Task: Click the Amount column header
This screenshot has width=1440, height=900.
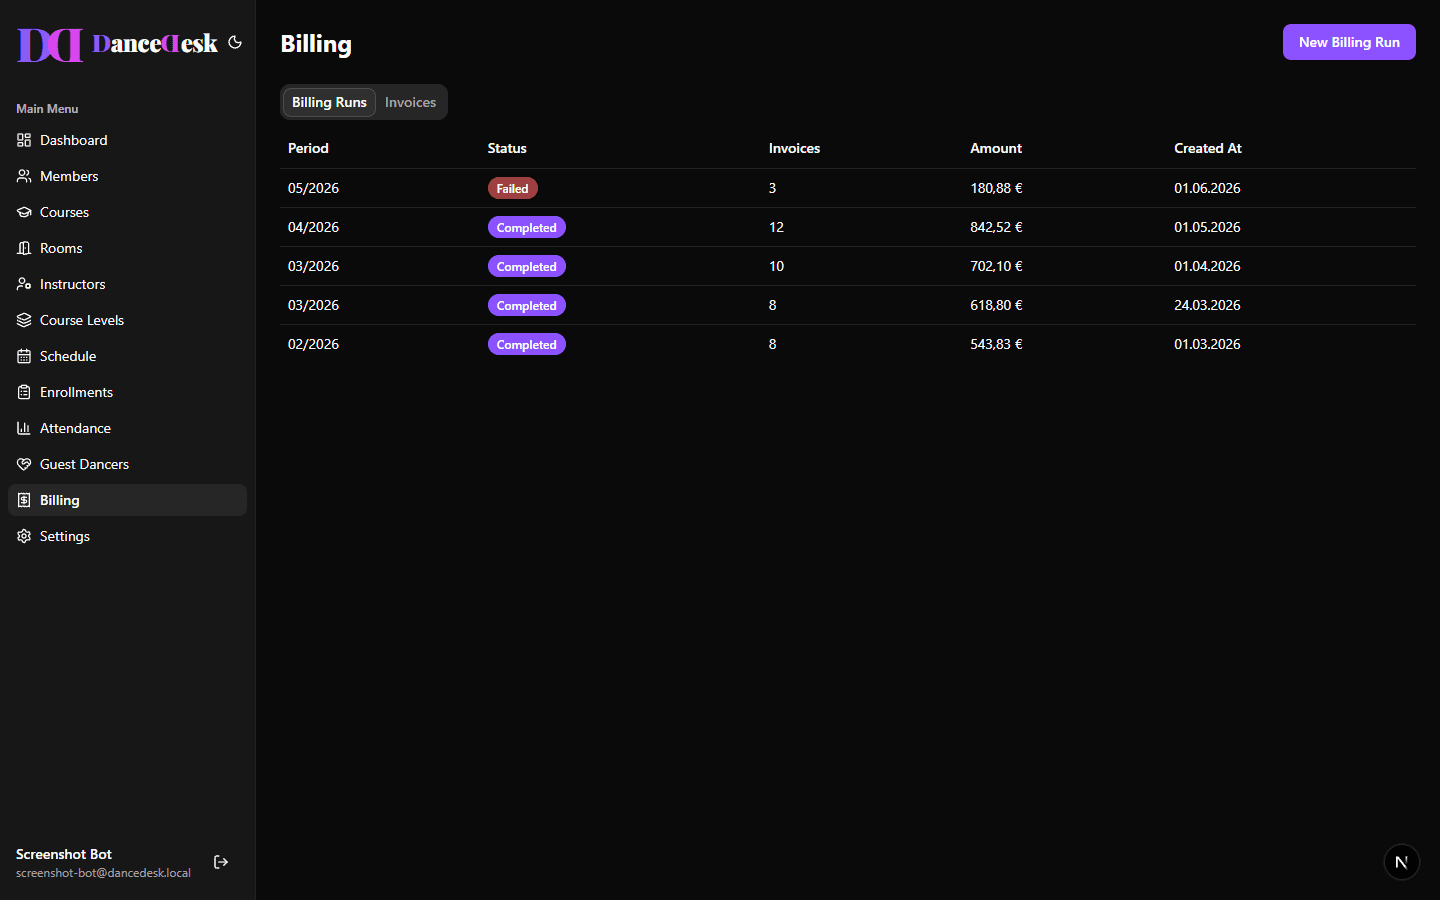Action: (x=996, y=148)
